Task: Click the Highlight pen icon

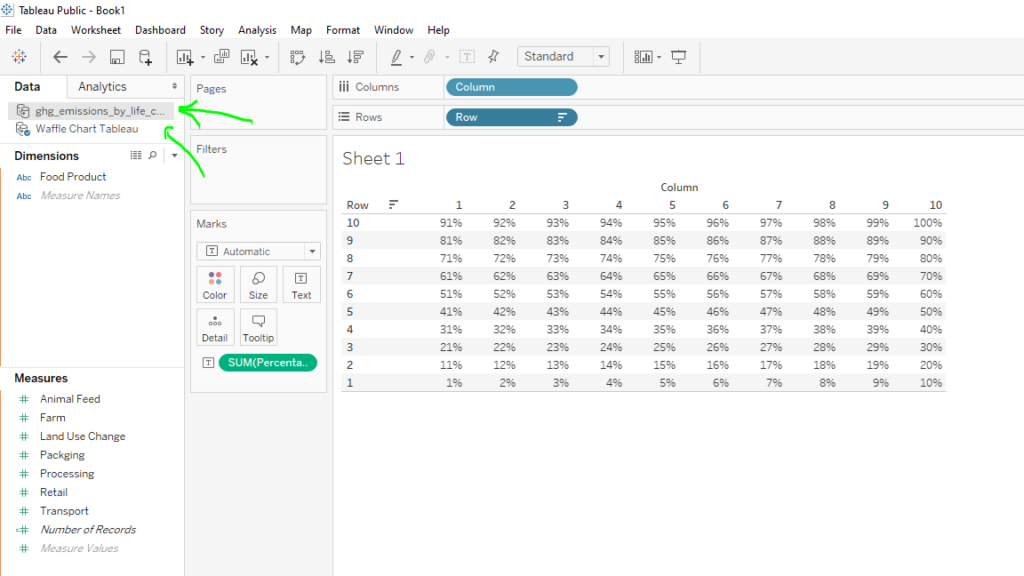Action: pyautogui.click(x=396, y=57)
